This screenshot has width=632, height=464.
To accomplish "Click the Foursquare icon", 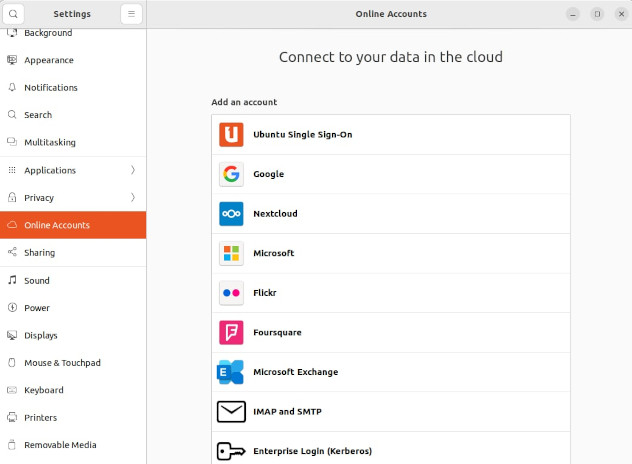I will [231, 332].
